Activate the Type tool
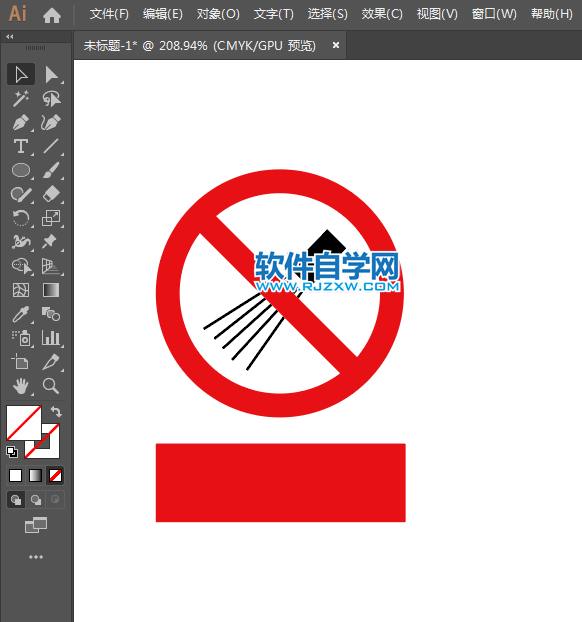The width and height of the screenshot is (582, 622). (x=21, y=146)
